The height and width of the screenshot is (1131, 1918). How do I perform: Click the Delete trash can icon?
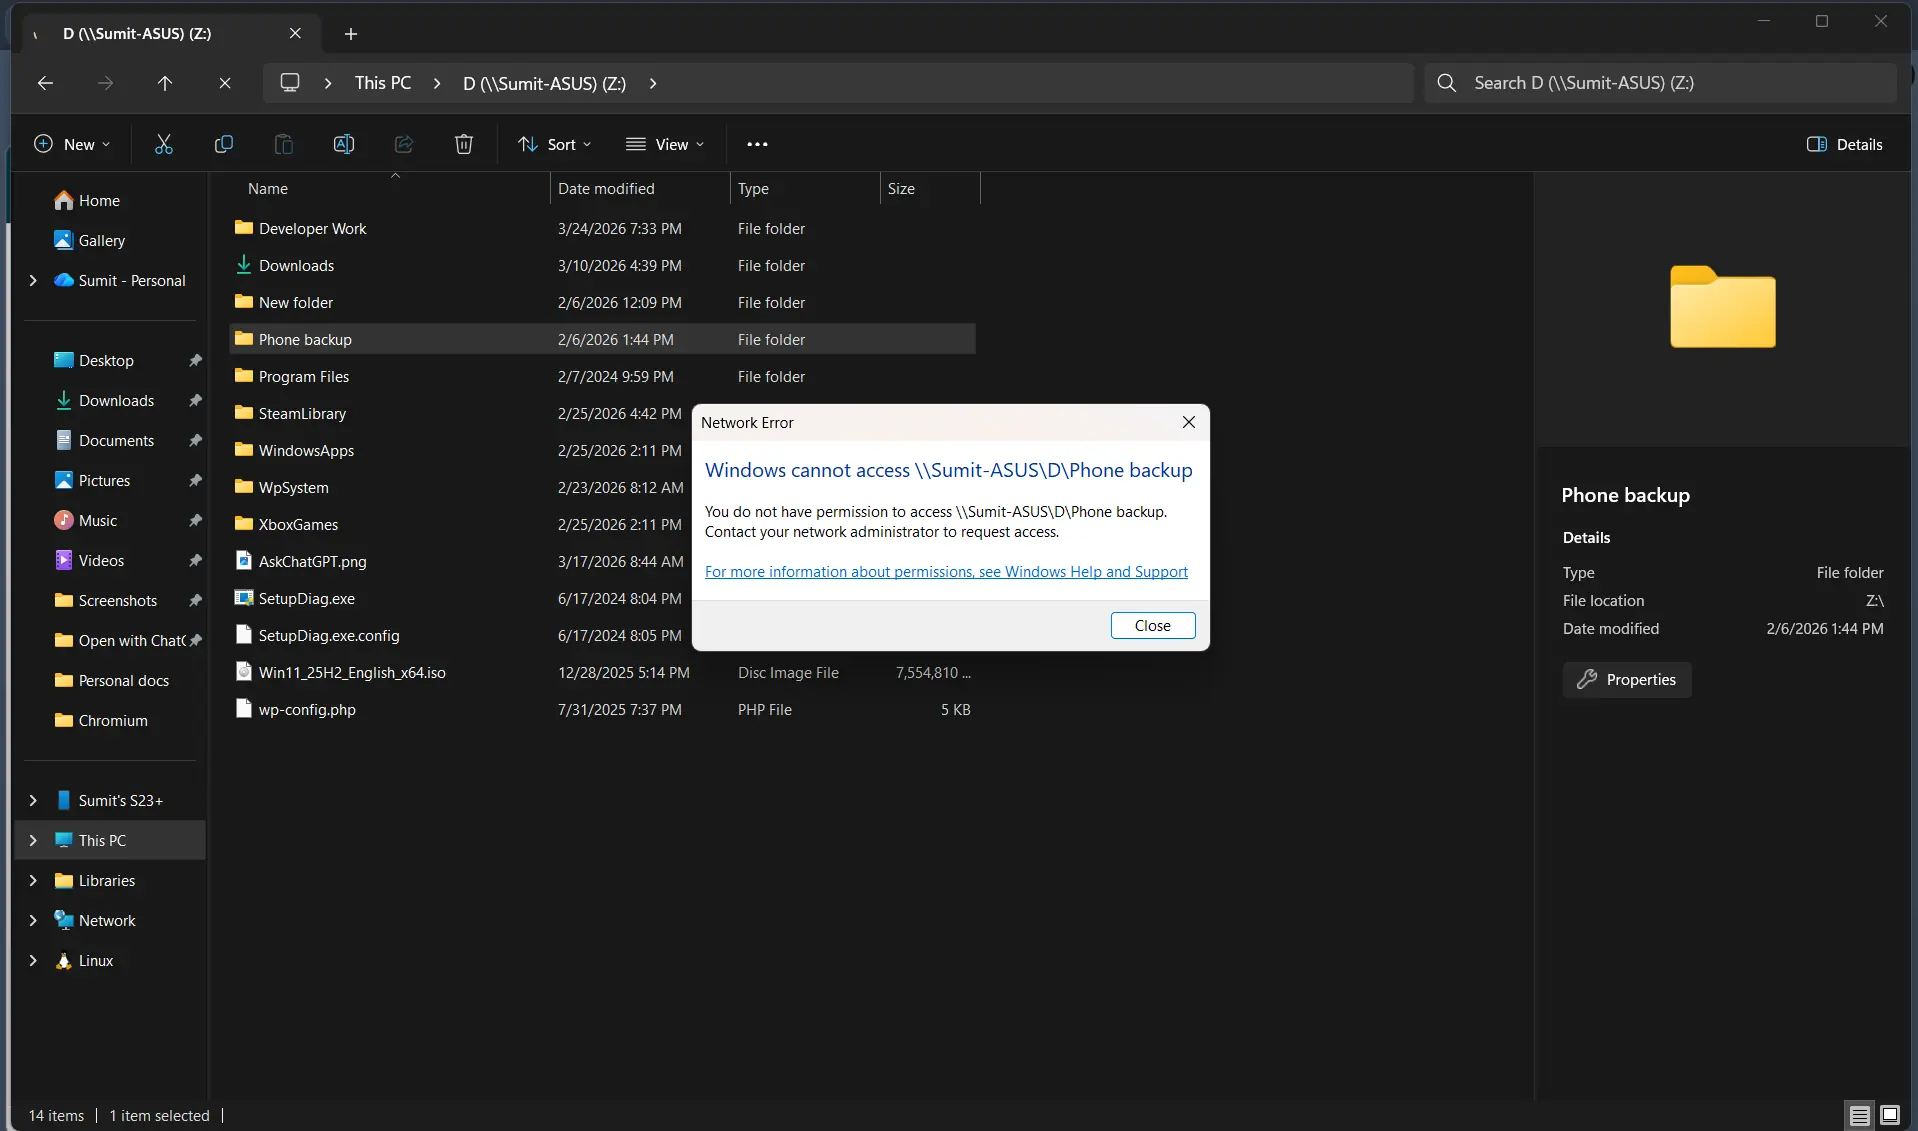(464, 144)
